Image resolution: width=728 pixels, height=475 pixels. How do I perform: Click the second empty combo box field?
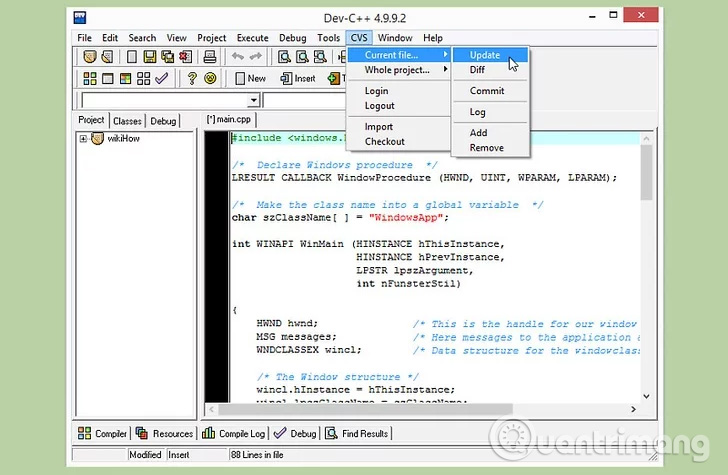point(304,100)
